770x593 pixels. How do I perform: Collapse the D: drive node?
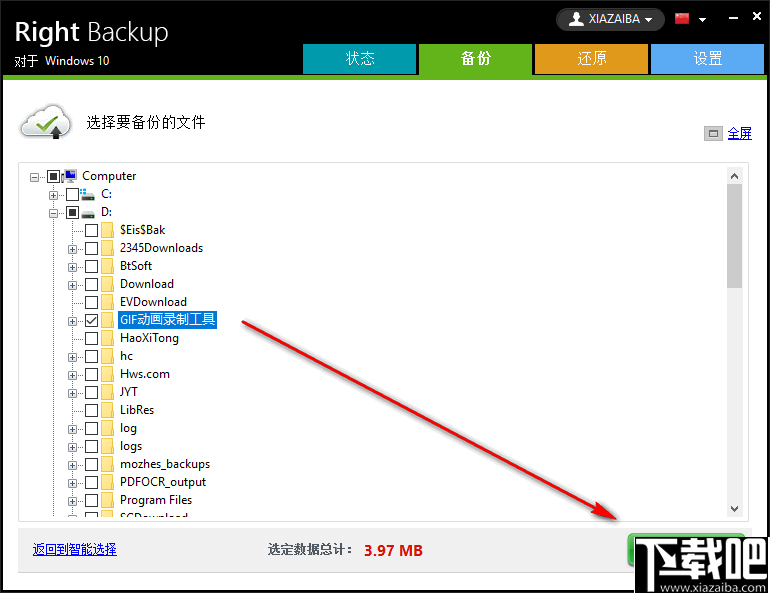pyautogui.click(x=53, y=214)
